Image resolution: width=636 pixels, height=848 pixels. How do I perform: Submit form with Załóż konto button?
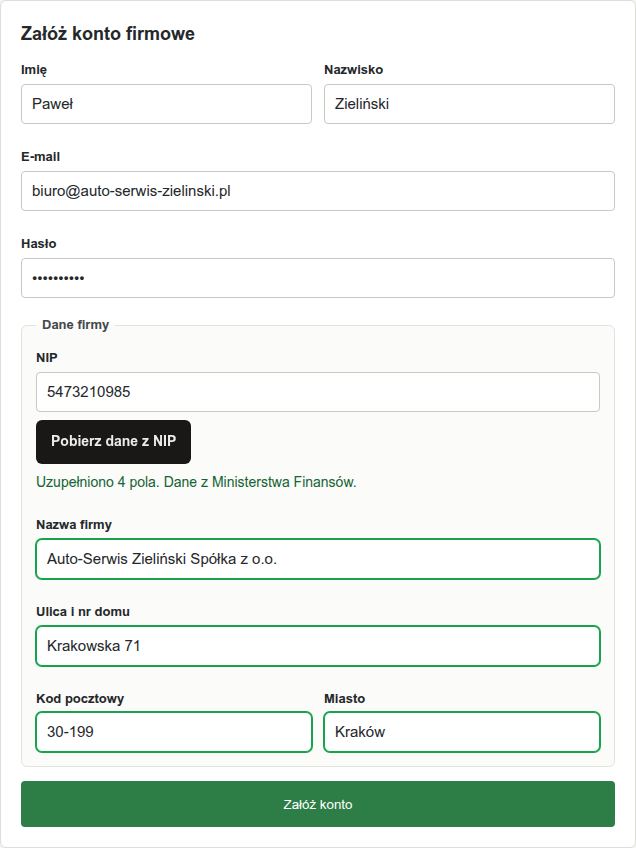click(x=318, y=804)
